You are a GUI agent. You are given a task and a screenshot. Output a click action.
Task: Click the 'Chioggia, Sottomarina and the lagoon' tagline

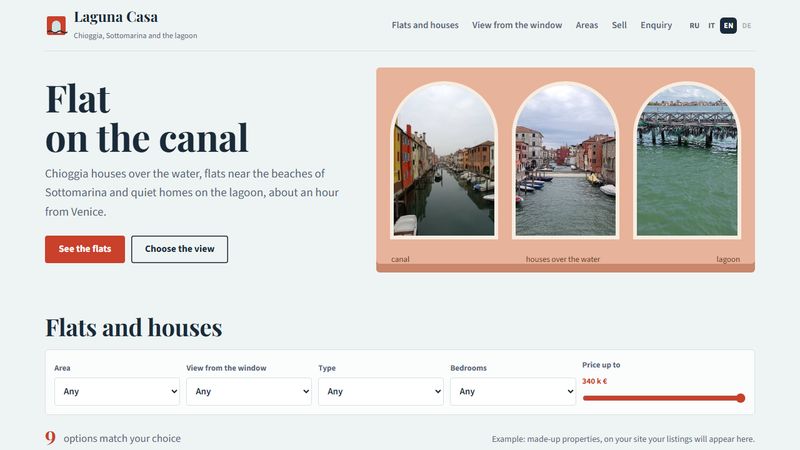click(135, 36)
